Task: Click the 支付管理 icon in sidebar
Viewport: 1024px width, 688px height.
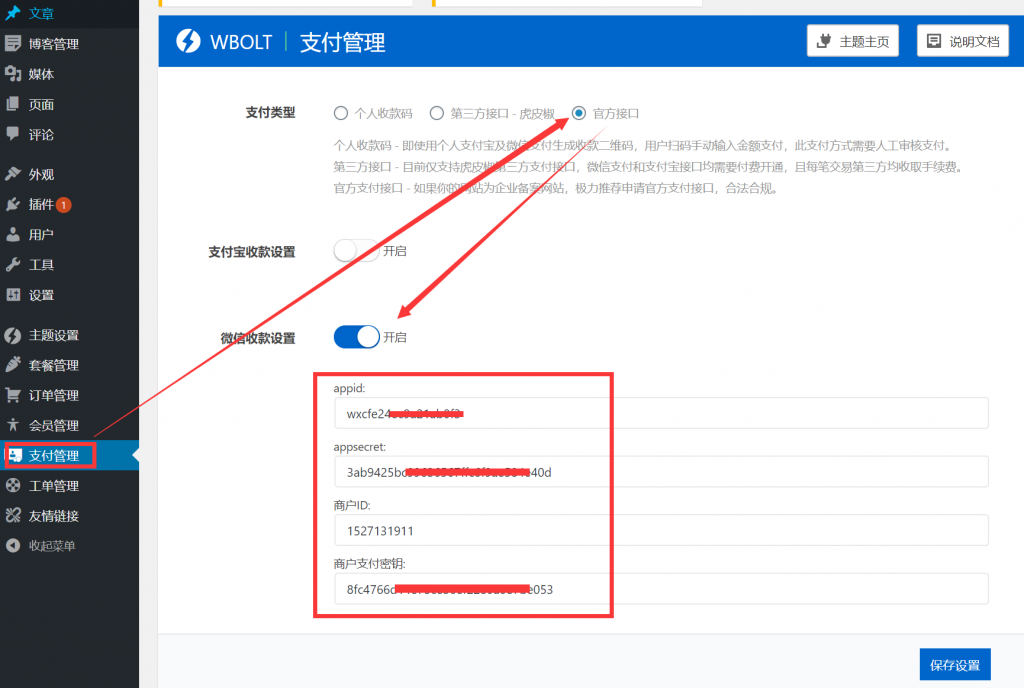Action: pos(15,455)
